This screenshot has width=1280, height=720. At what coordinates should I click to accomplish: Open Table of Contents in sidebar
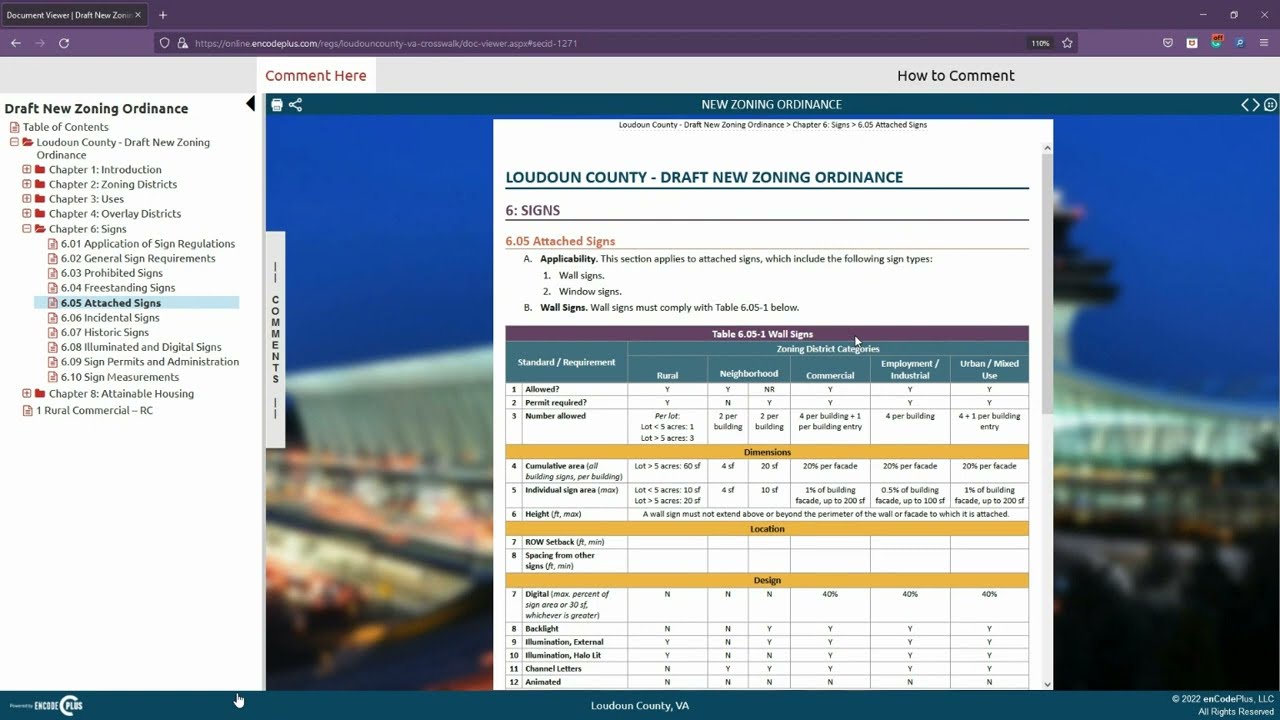pos(66,127)
